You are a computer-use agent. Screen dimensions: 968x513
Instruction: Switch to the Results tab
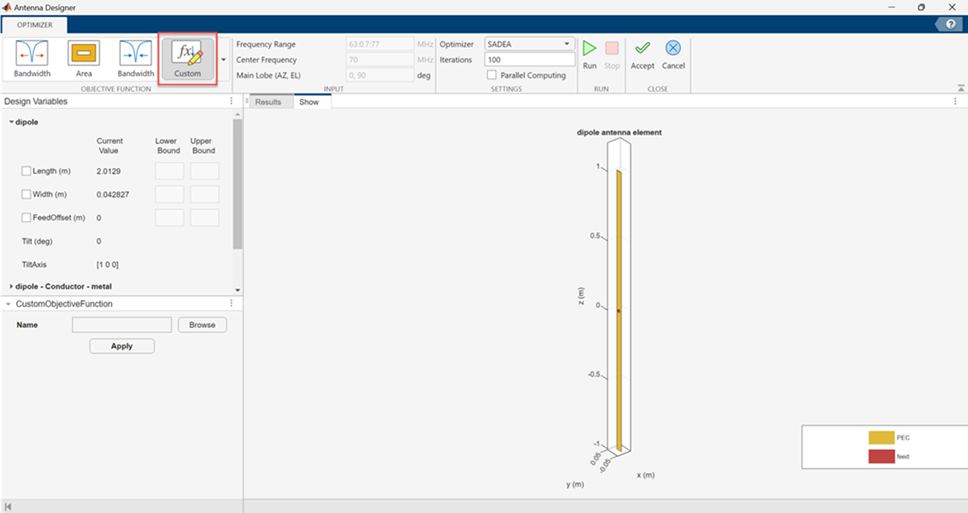268,102
